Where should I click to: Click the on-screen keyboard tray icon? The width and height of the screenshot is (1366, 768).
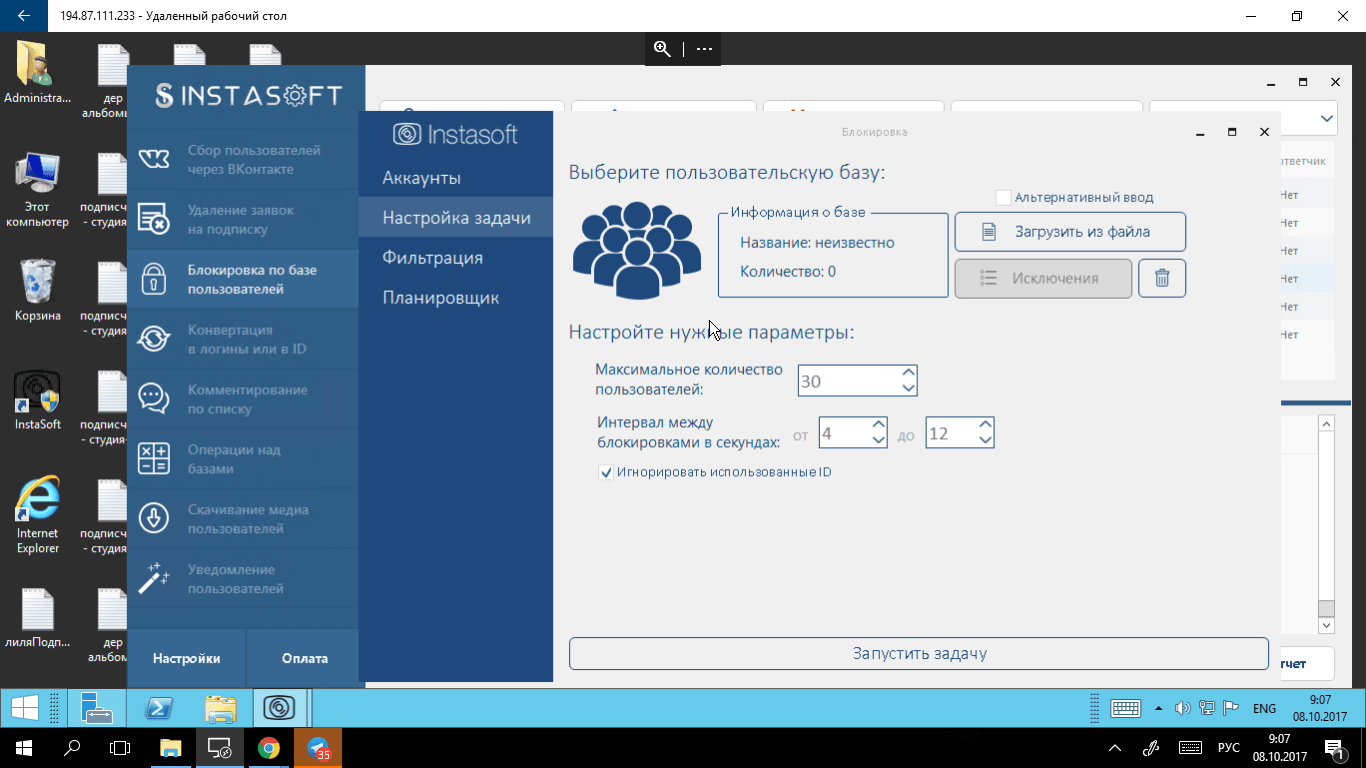[x=1126, y=708]
